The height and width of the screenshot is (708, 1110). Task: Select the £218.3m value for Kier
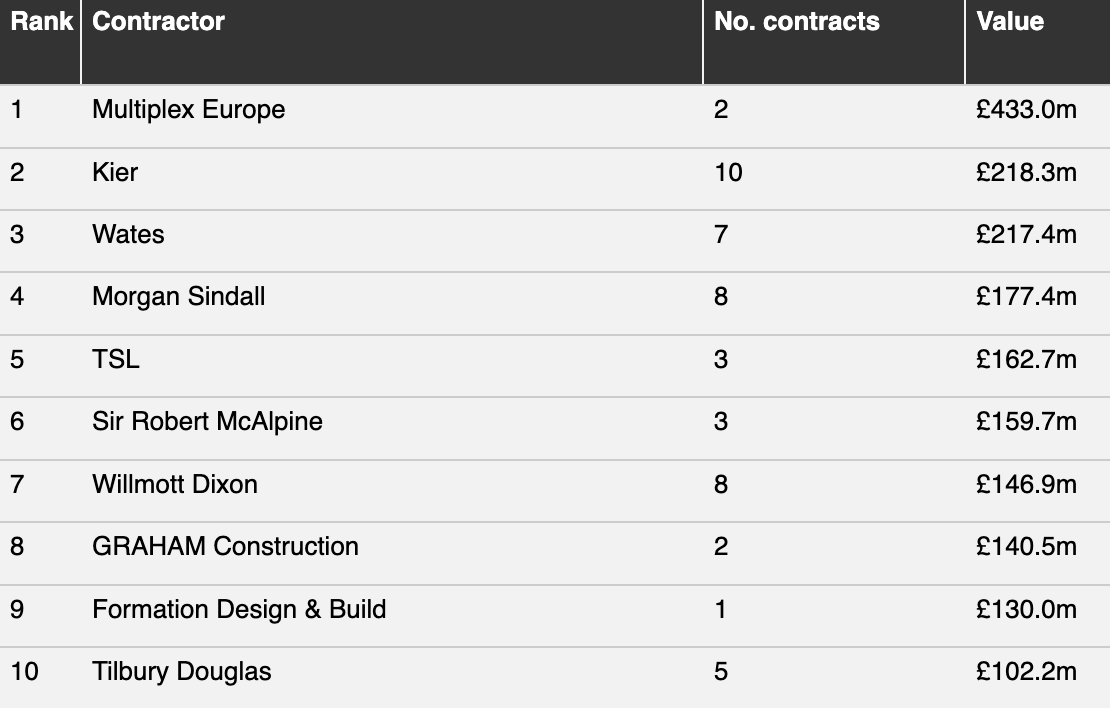[1026, 172]
